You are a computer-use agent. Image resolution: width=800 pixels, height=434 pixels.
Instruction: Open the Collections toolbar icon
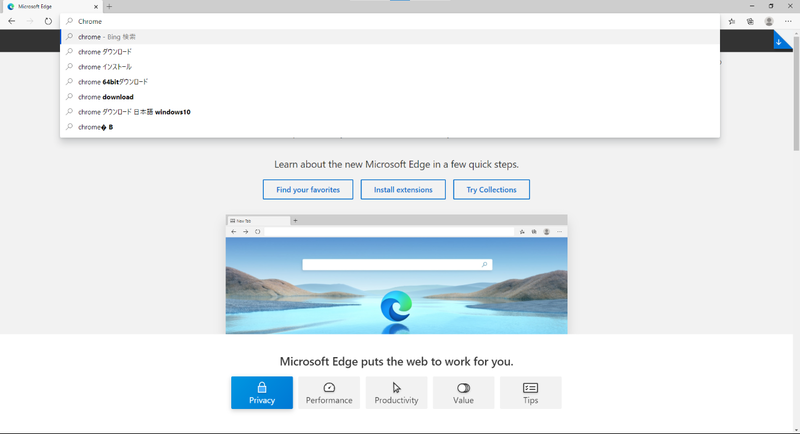tap(750, 21)
